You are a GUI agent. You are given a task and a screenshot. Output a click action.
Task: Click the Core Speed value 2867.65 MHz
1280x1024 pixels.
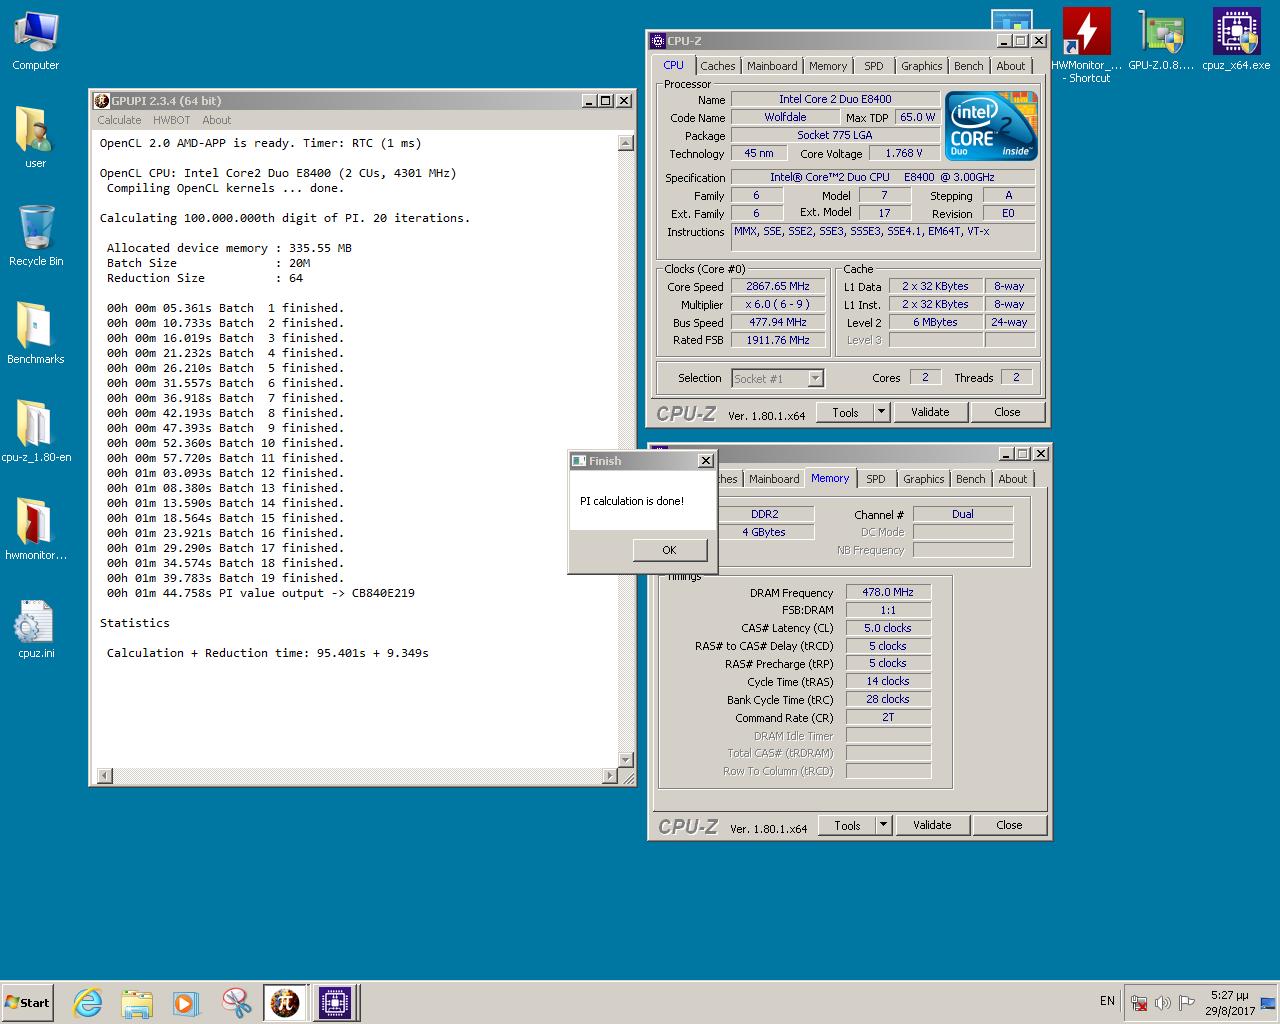(x=778, y=286)
